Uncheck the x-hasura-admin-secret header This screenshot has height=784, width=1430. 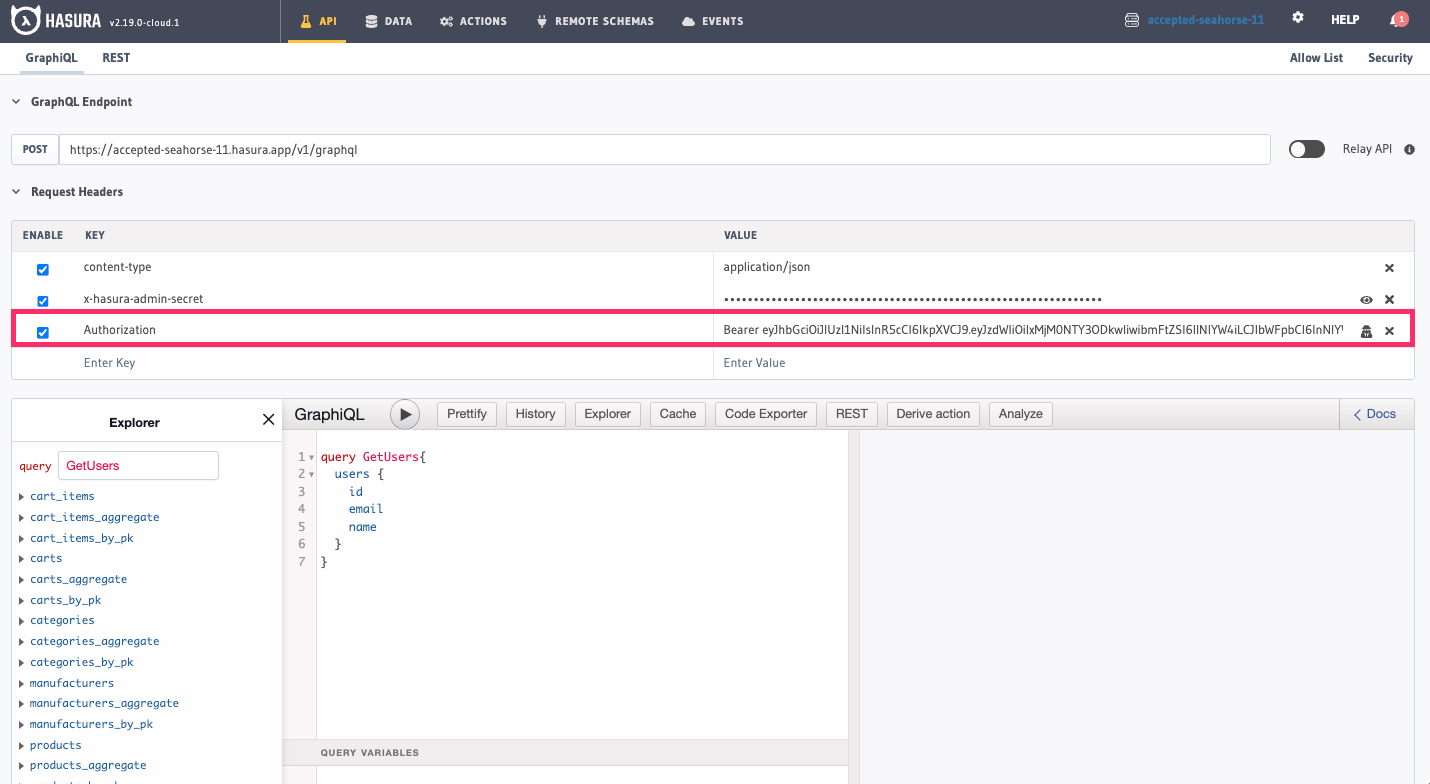pos(41,299)
